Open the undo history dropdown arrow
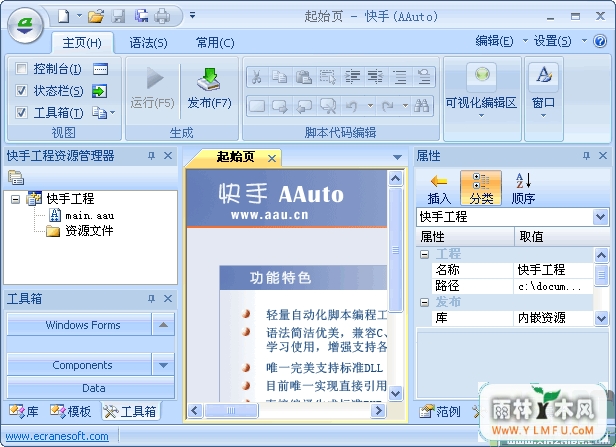616x447 pixels. (370, 106)
